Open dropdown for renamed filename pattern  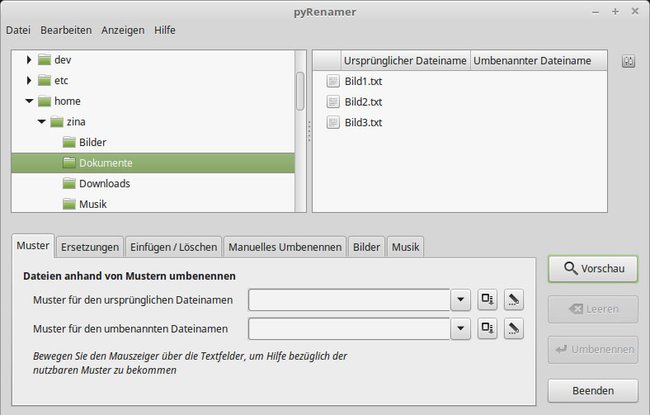point(460,328)
